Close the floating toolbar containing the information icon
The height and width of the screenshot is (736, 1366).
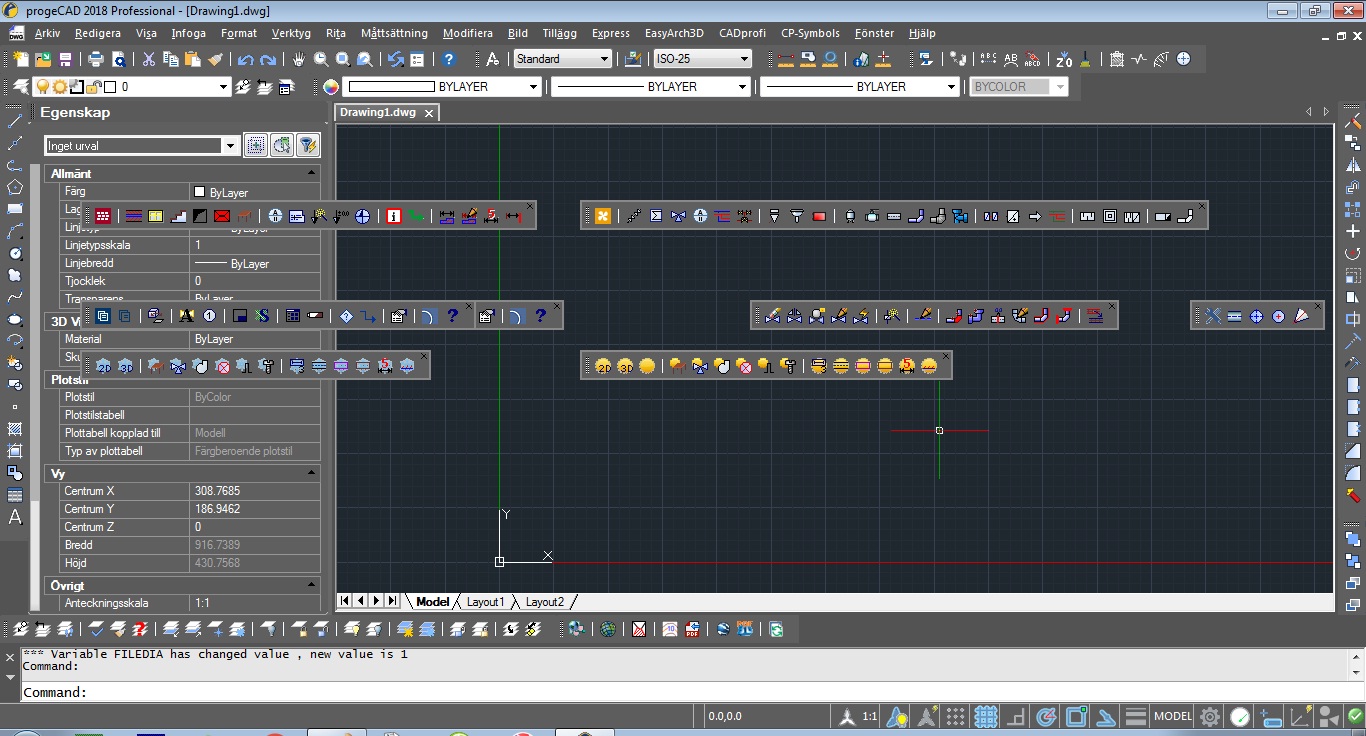click(x=530, y=207)
